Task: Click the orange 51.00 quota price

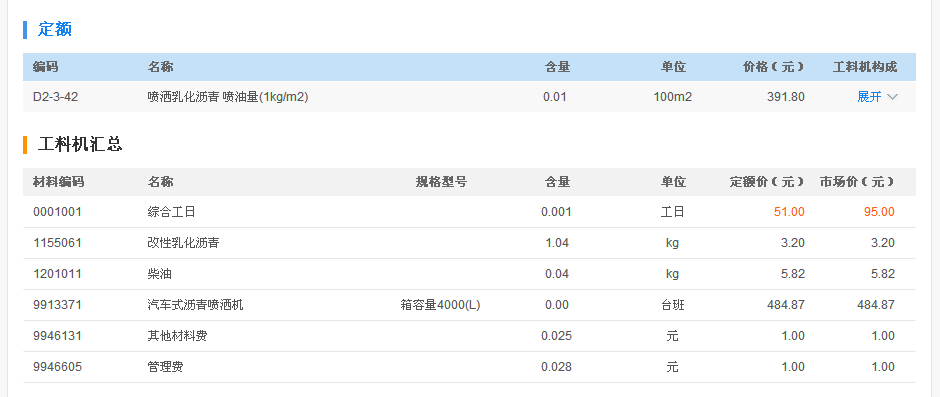Action: coord(789,212)
